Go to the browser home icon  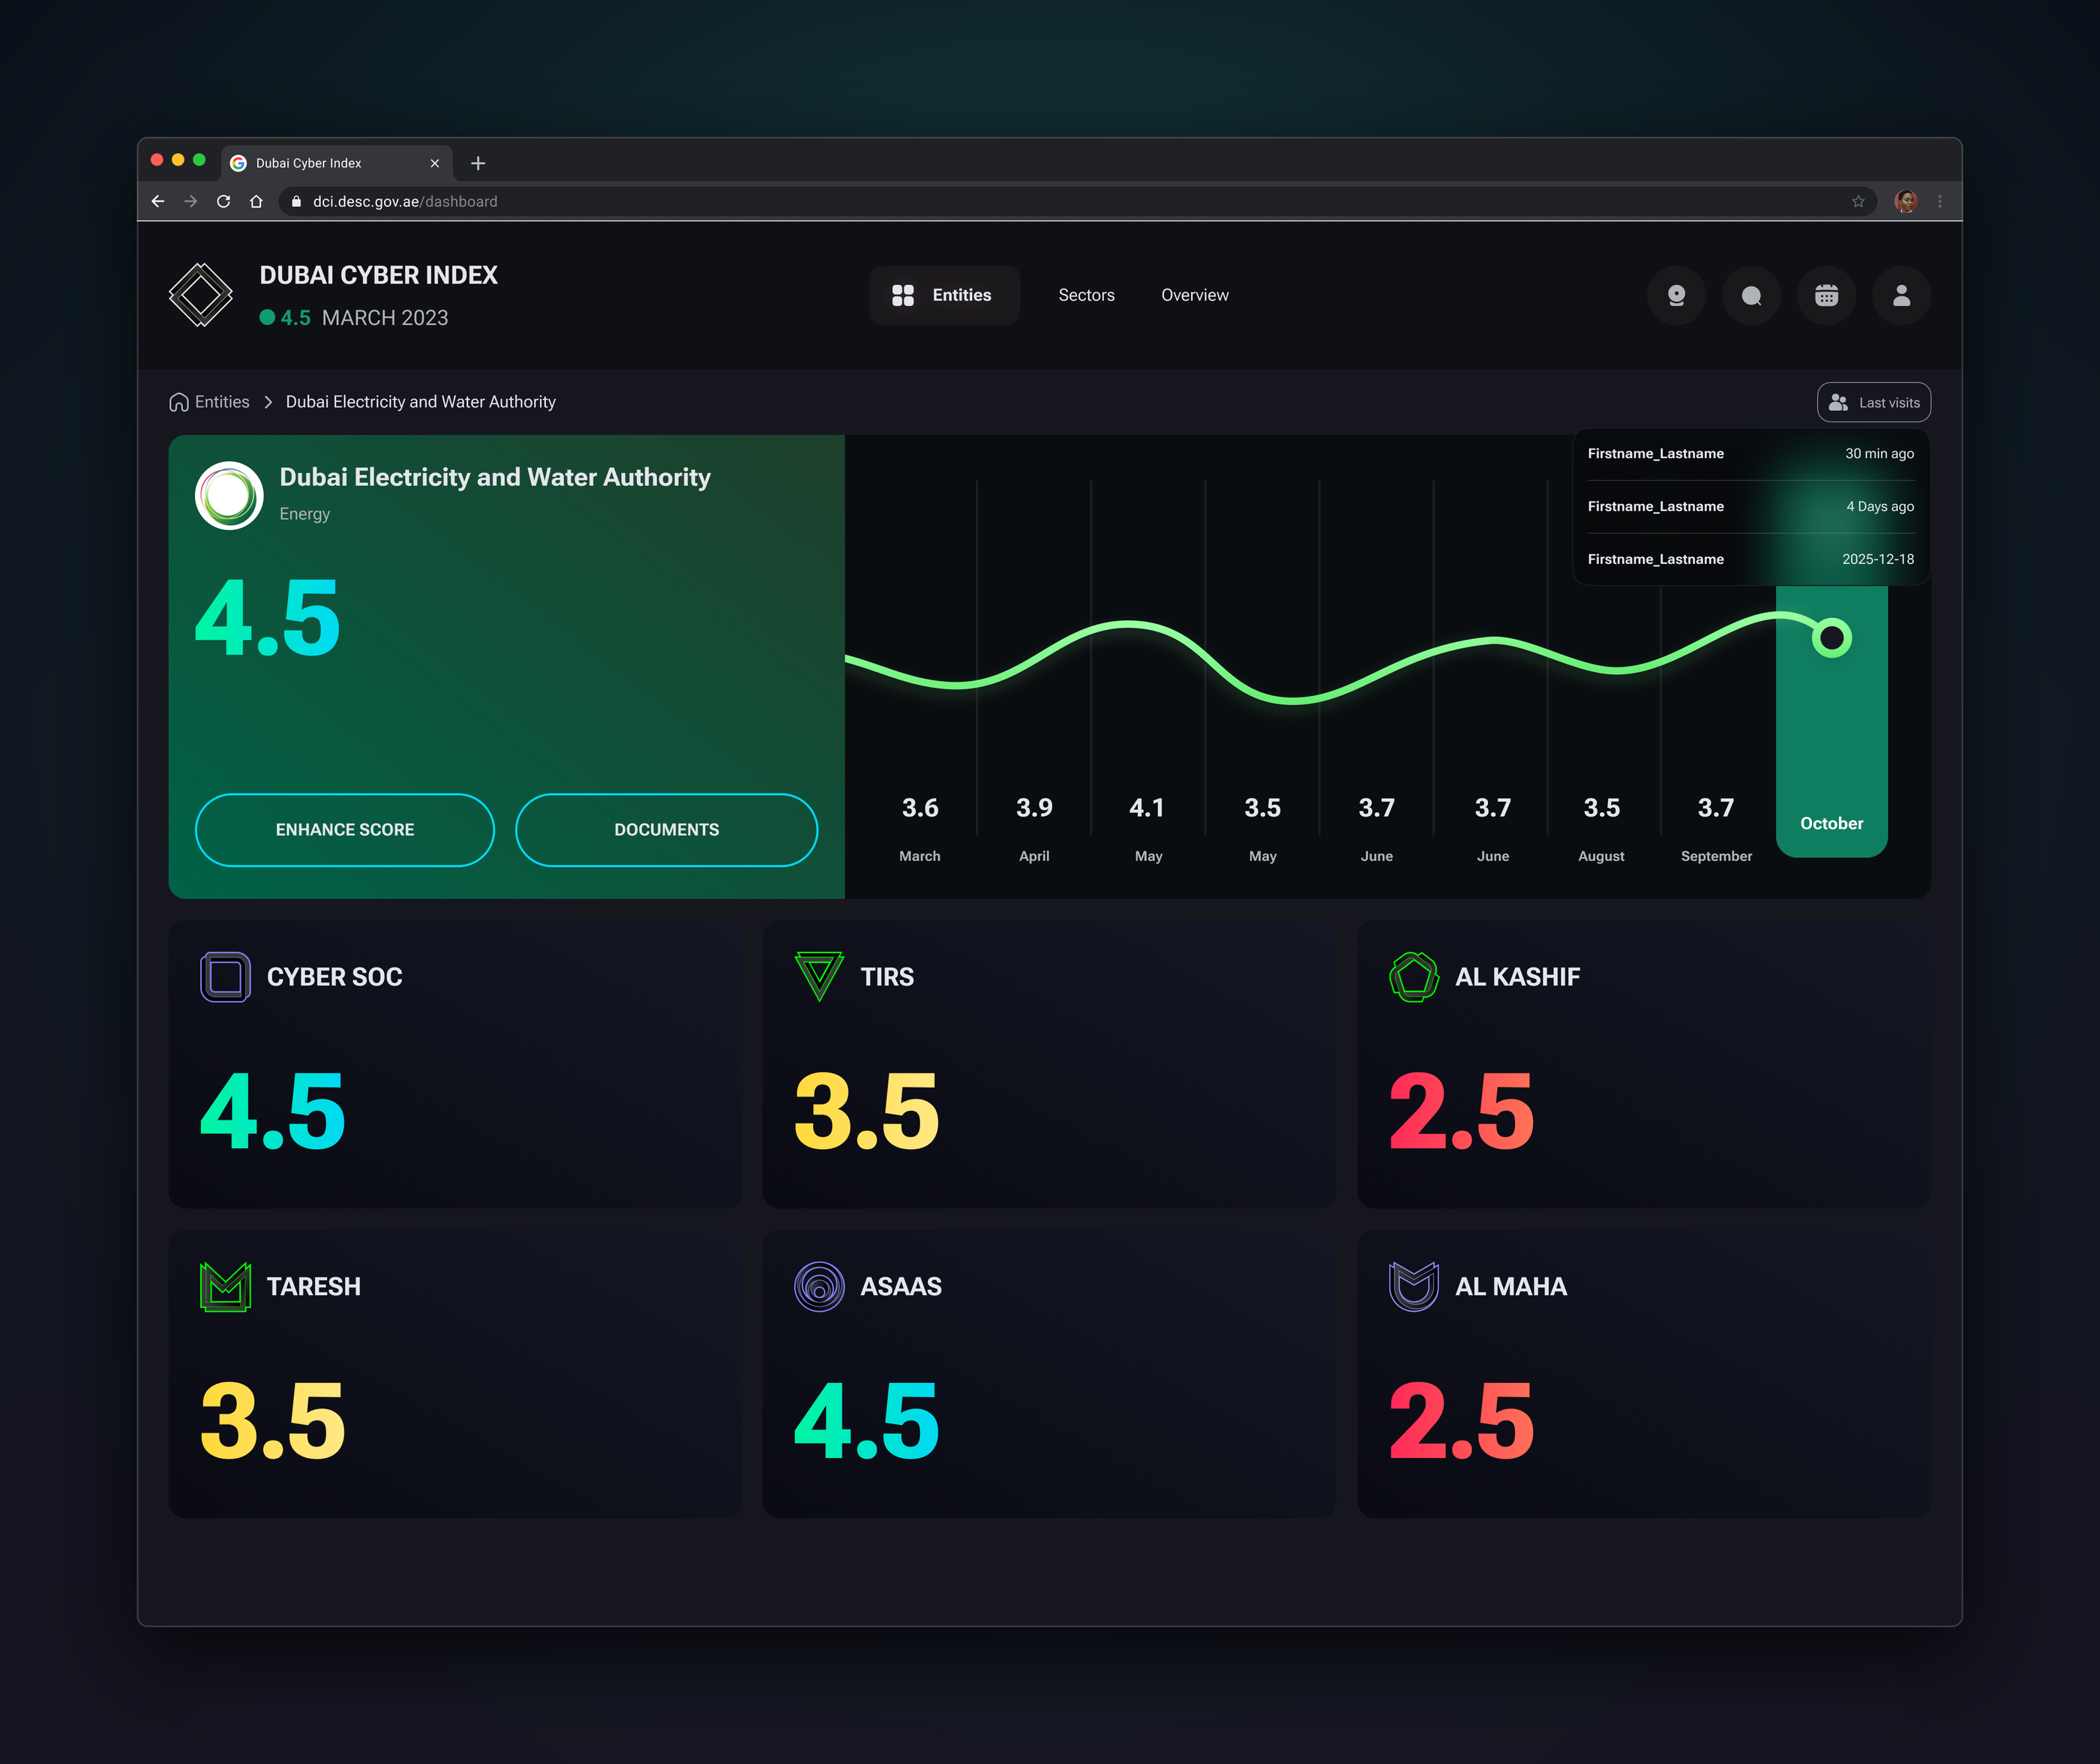256,201
